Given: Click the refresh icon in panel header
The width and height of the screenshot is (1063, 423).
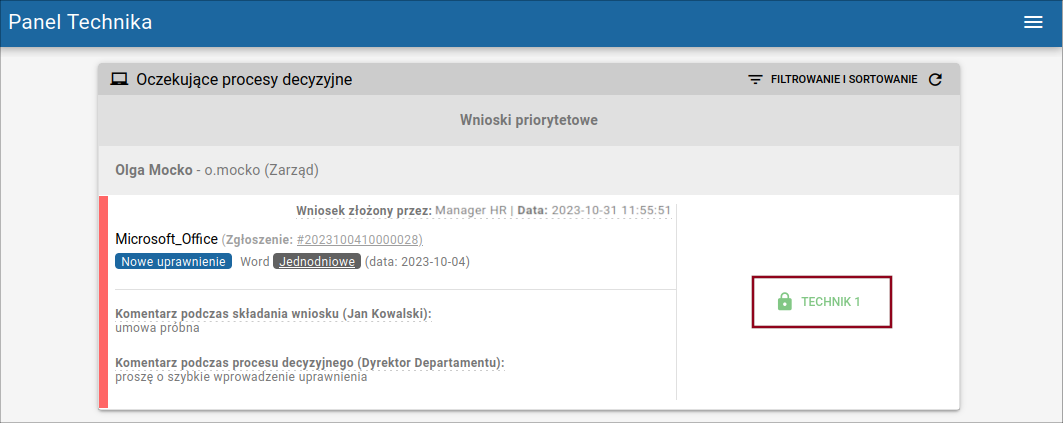Looking at the screenshot, I should [x=935, y=79].
